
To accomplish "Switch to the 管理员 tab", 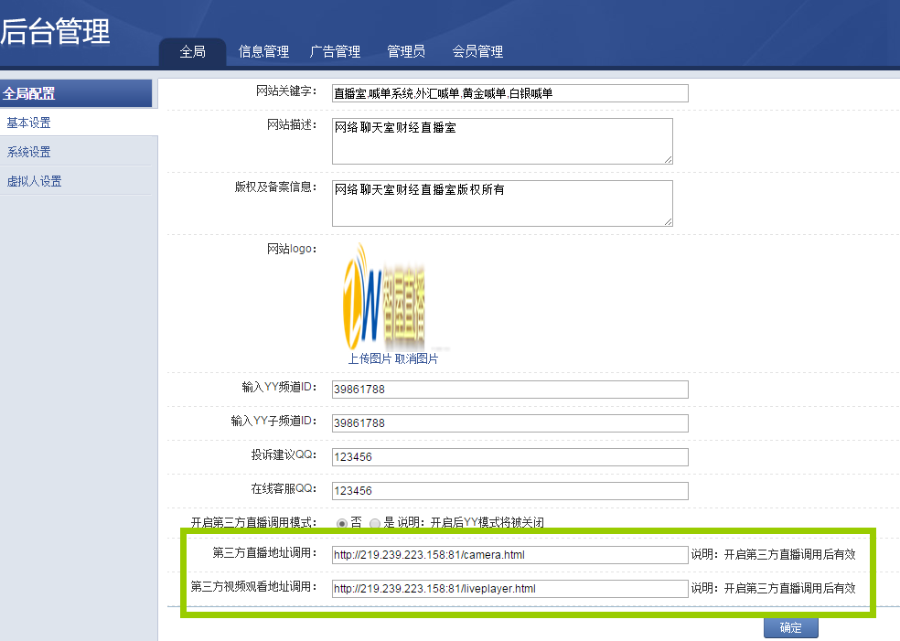I will [405, 52].
